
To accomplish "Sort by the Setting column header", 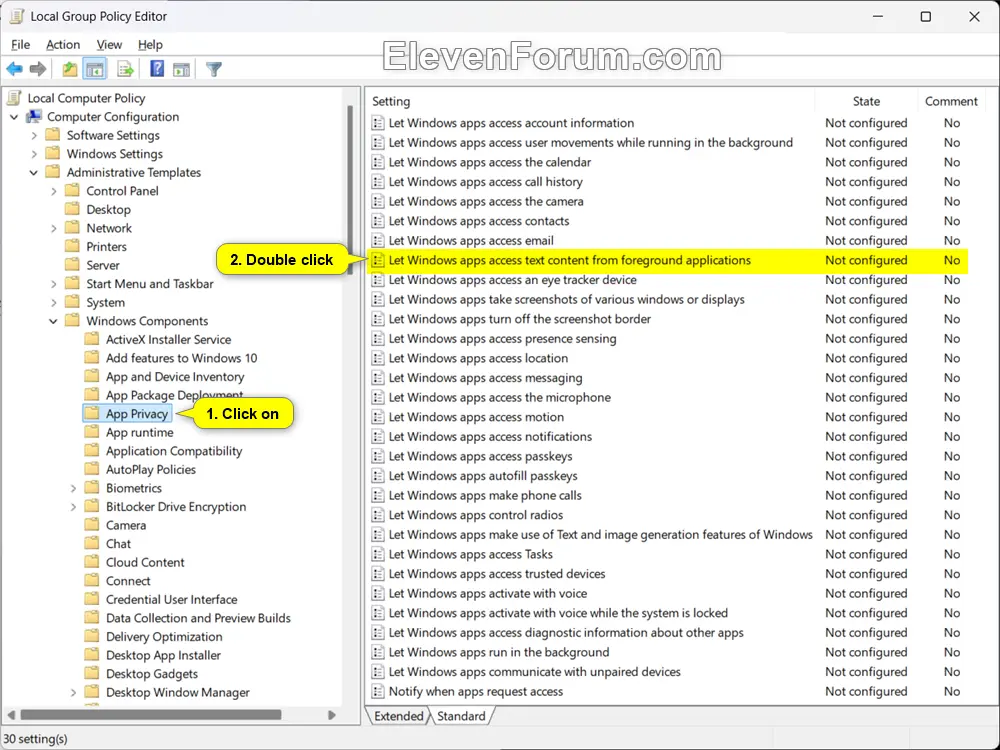I will click(x=591, y=101).
